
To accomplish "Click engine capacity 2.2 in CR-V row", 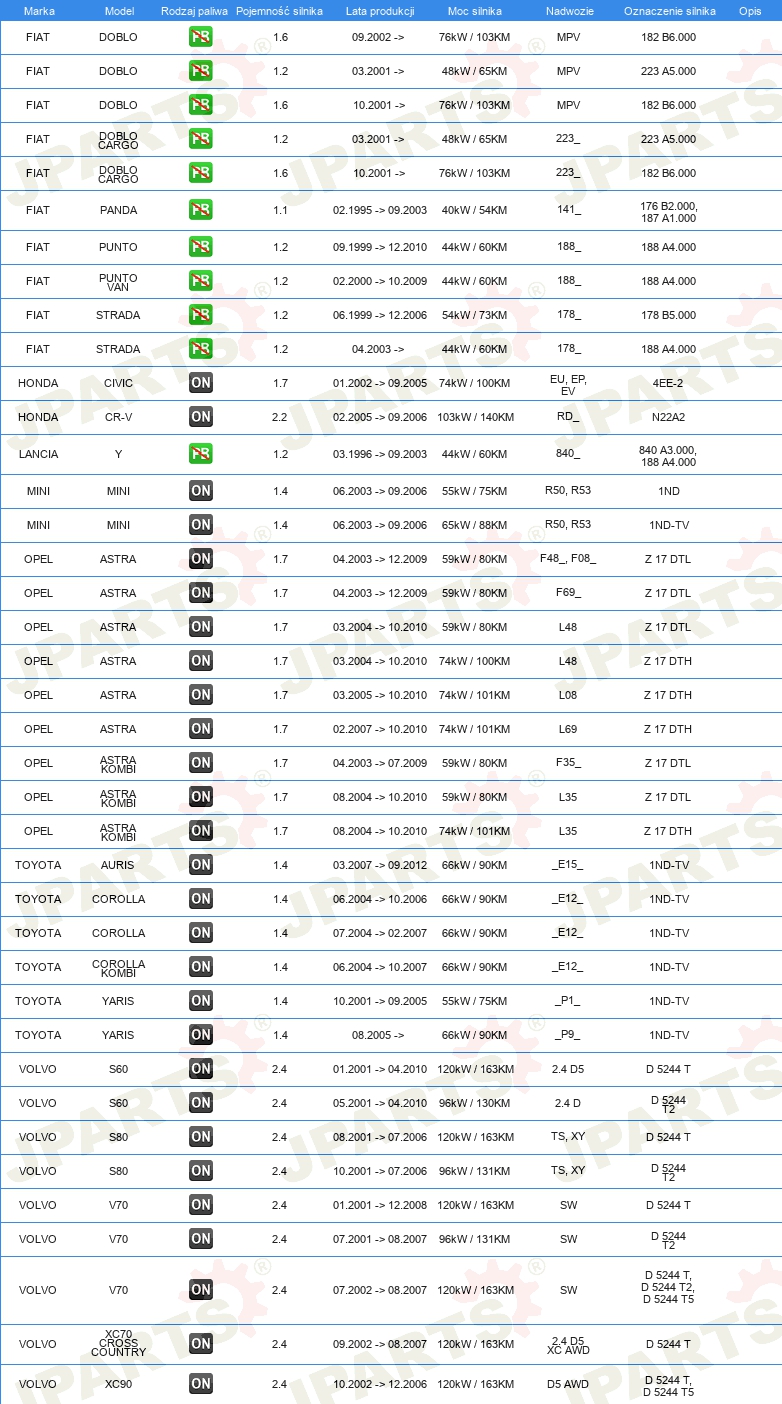I will click(280, 417).
